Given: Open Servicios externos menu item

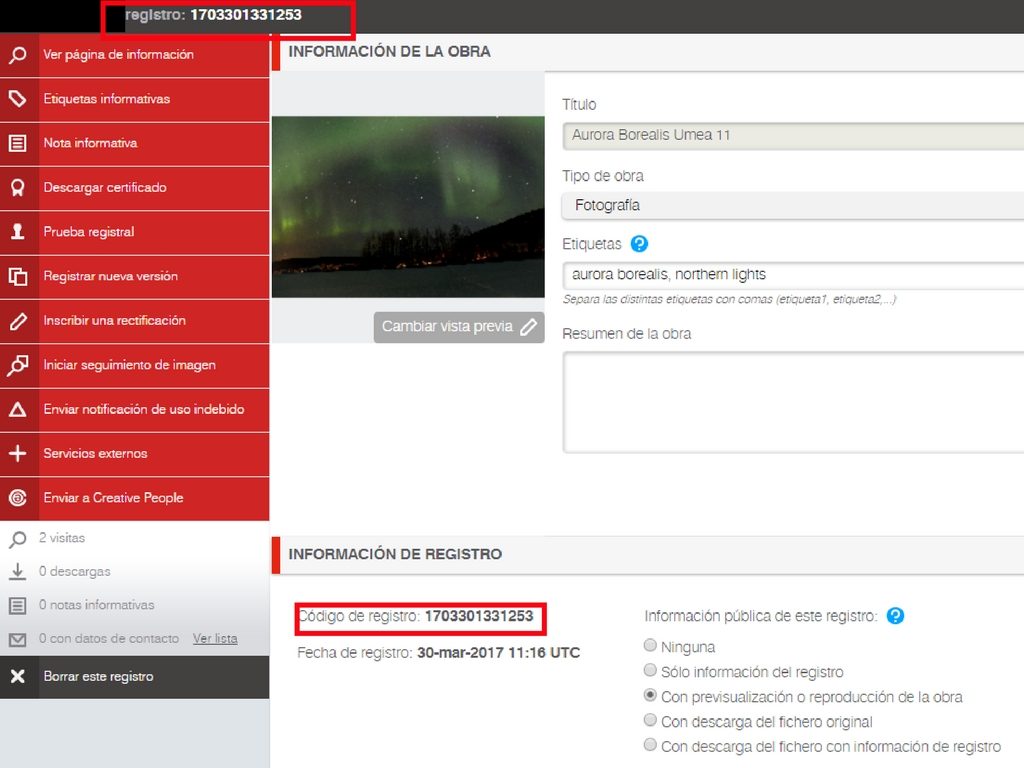Looking at the screenshot, I should (95, 453).
